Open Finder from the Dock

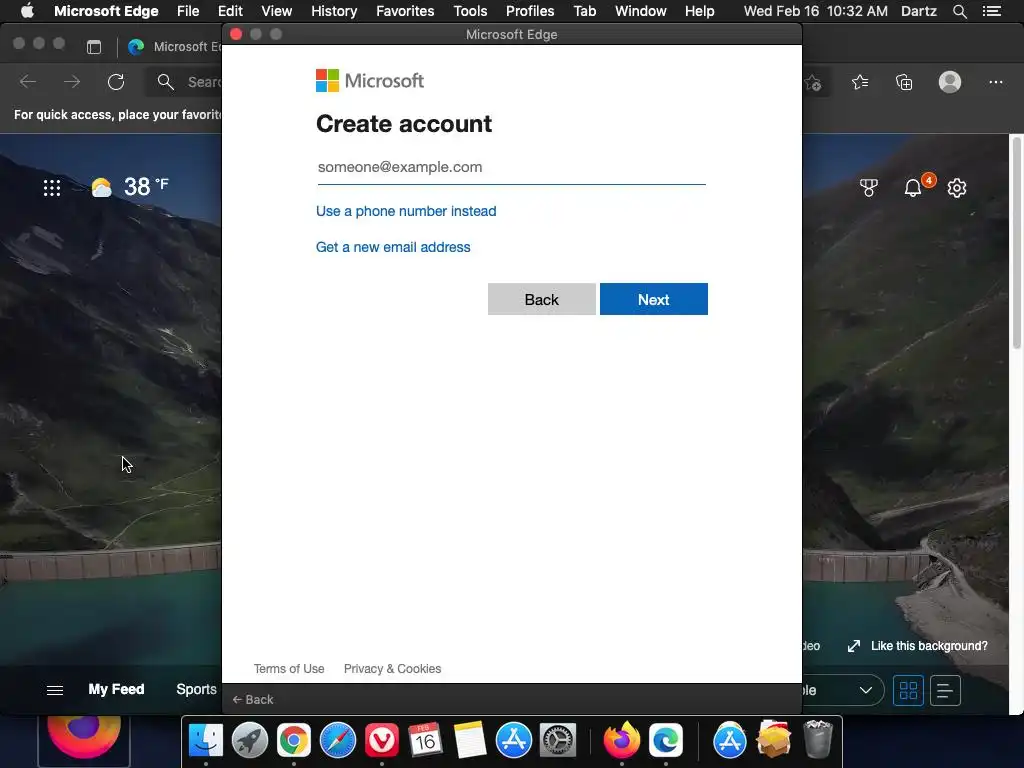click(x=206, y=740)
